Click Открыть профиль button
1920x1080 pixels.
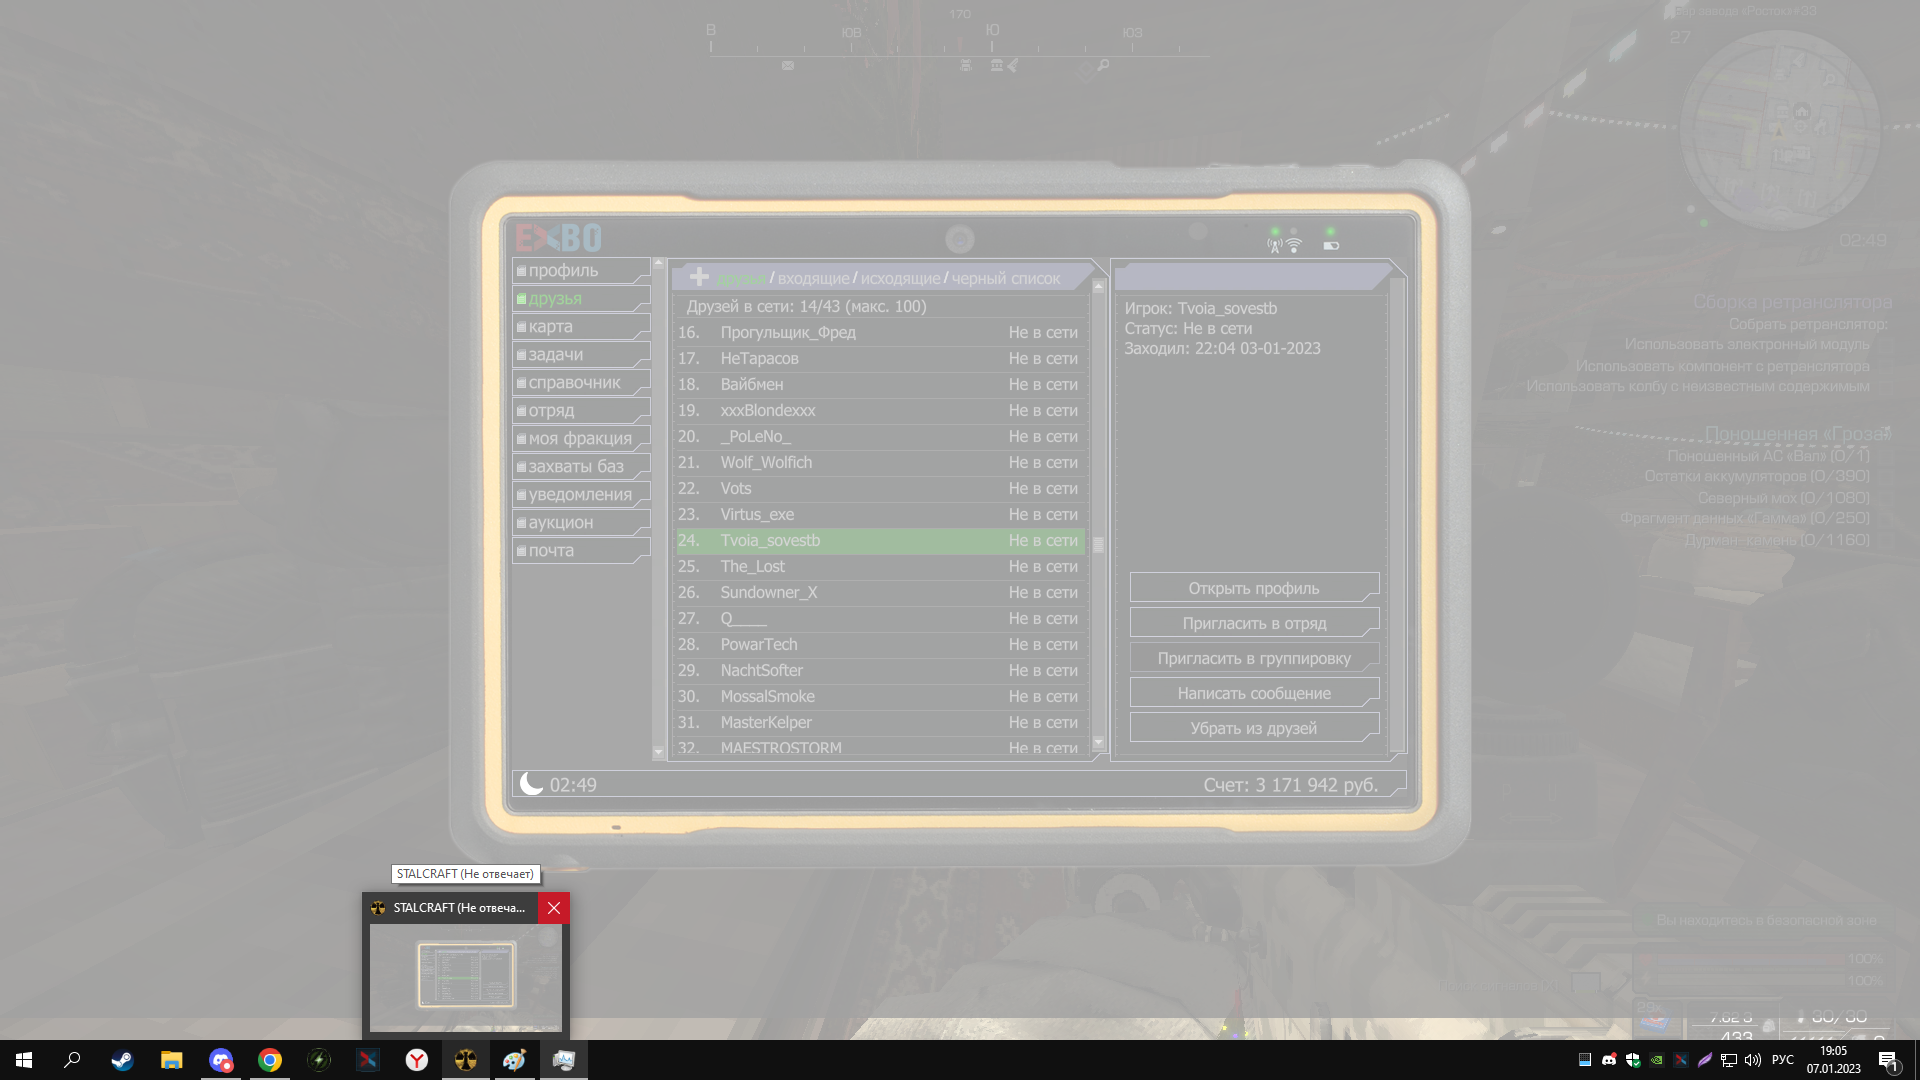[1254, 588]
